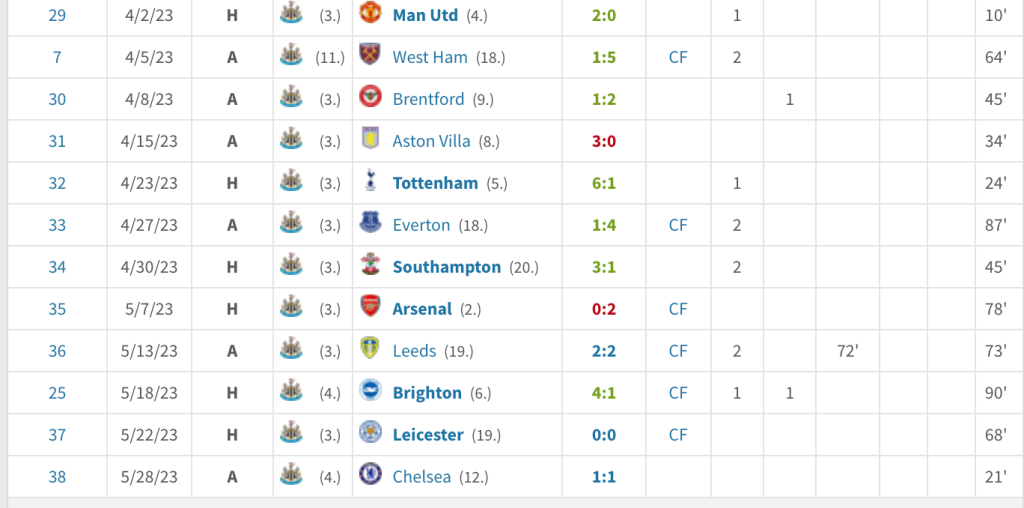Open the Leeds team link

(x=414, y=351)
